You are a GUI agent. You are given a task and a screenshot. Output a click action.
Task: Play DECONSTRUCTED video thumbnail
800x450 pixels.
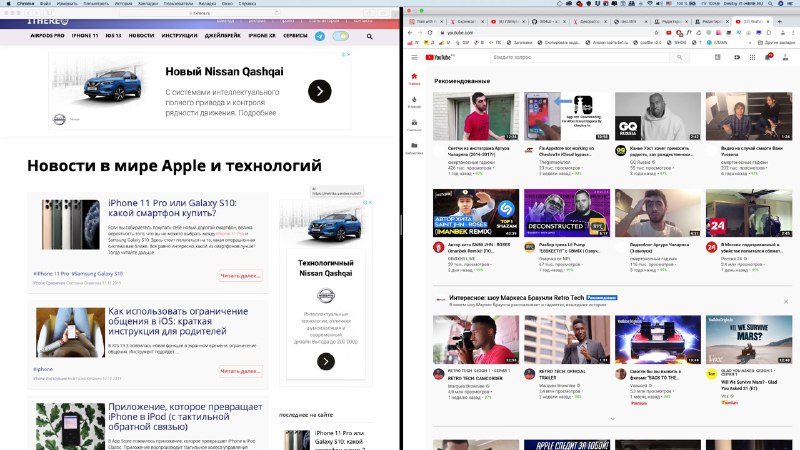567,213
